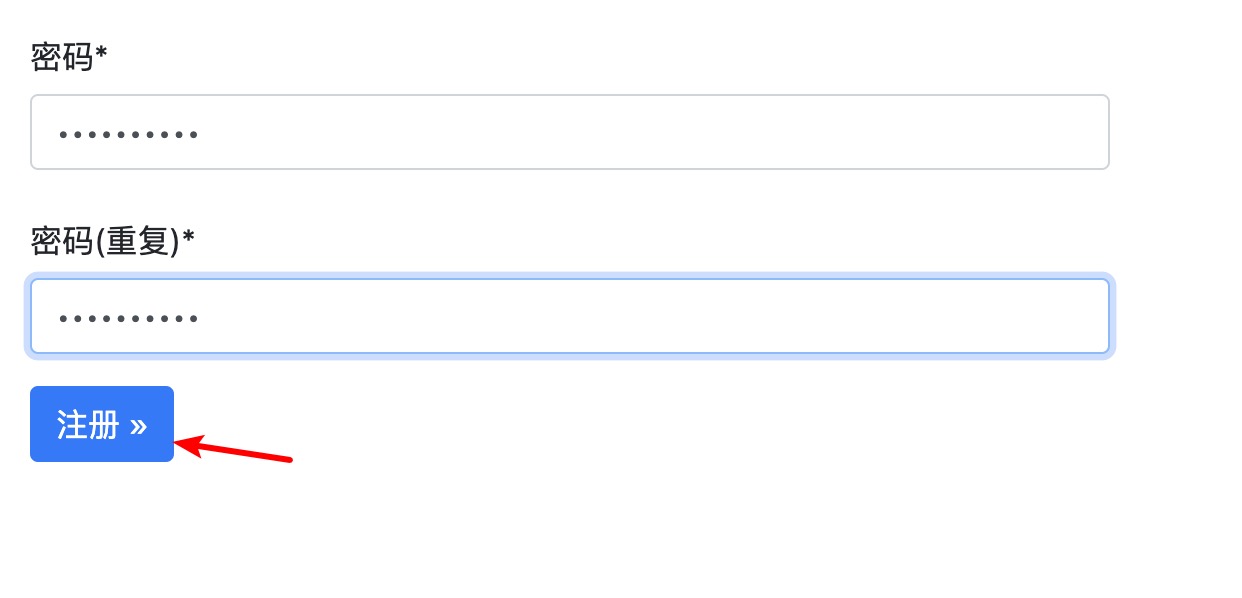Place cursor at end of 密码(重复) field
Screen dimensions: 1242x598
tap(206, 318)
